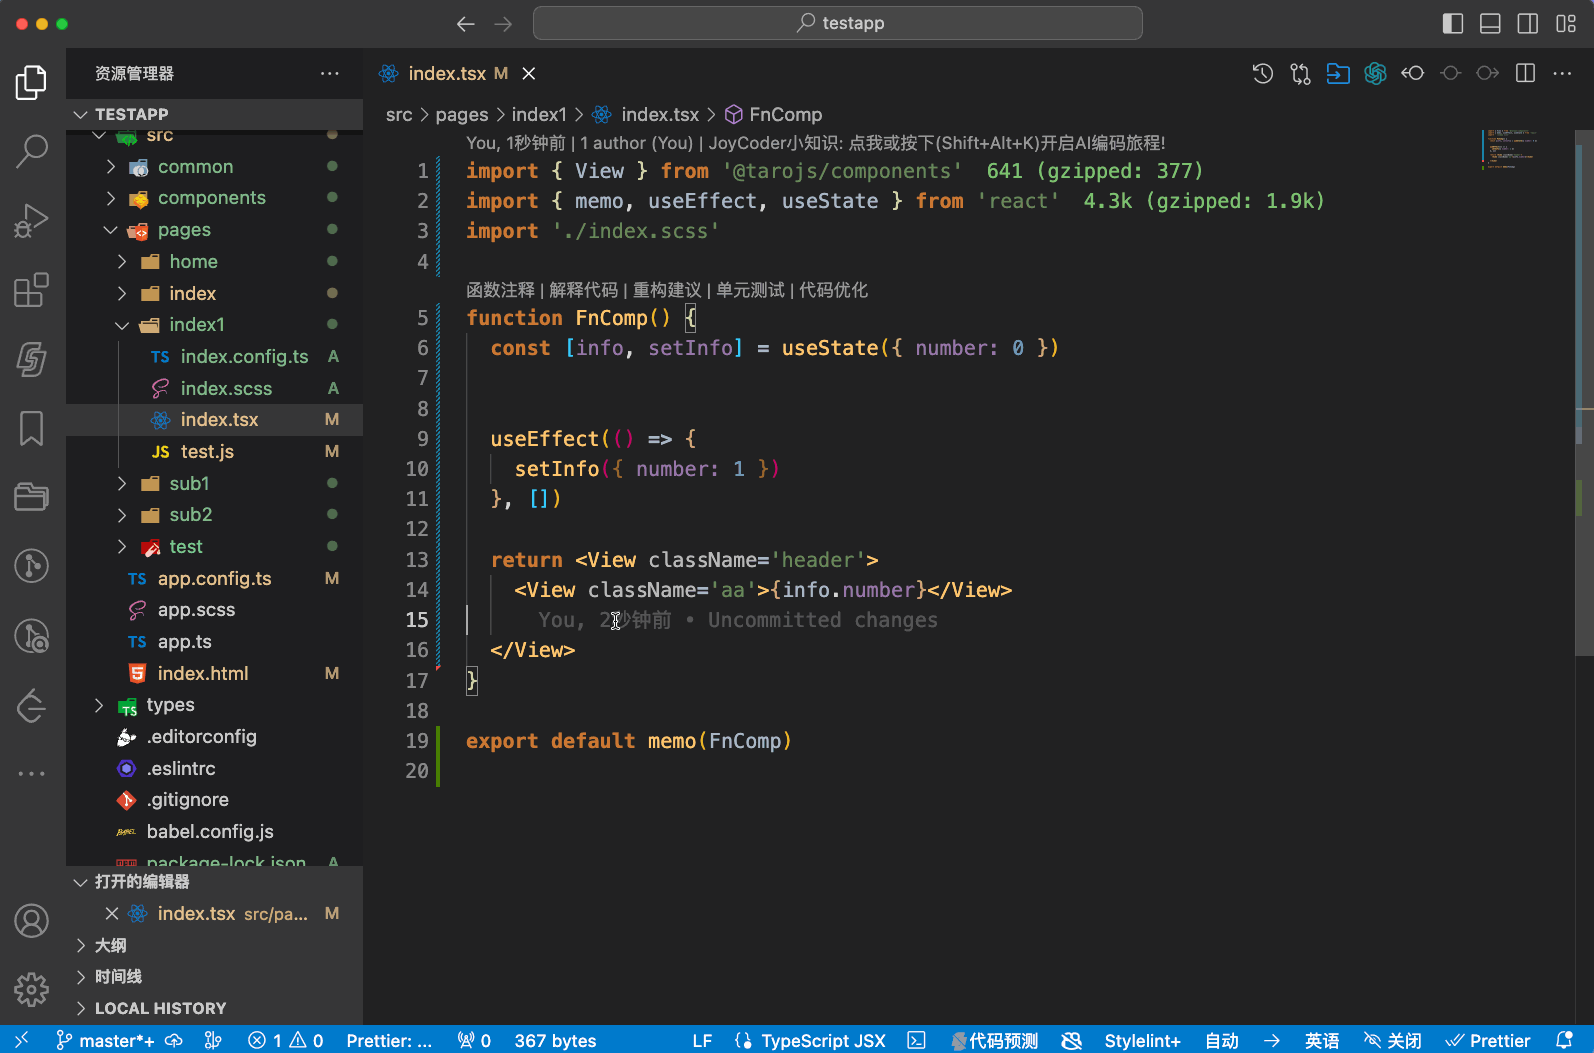Click src in the breadcrumb
Screen dimensions: 1594x1053
coord(399,115)
